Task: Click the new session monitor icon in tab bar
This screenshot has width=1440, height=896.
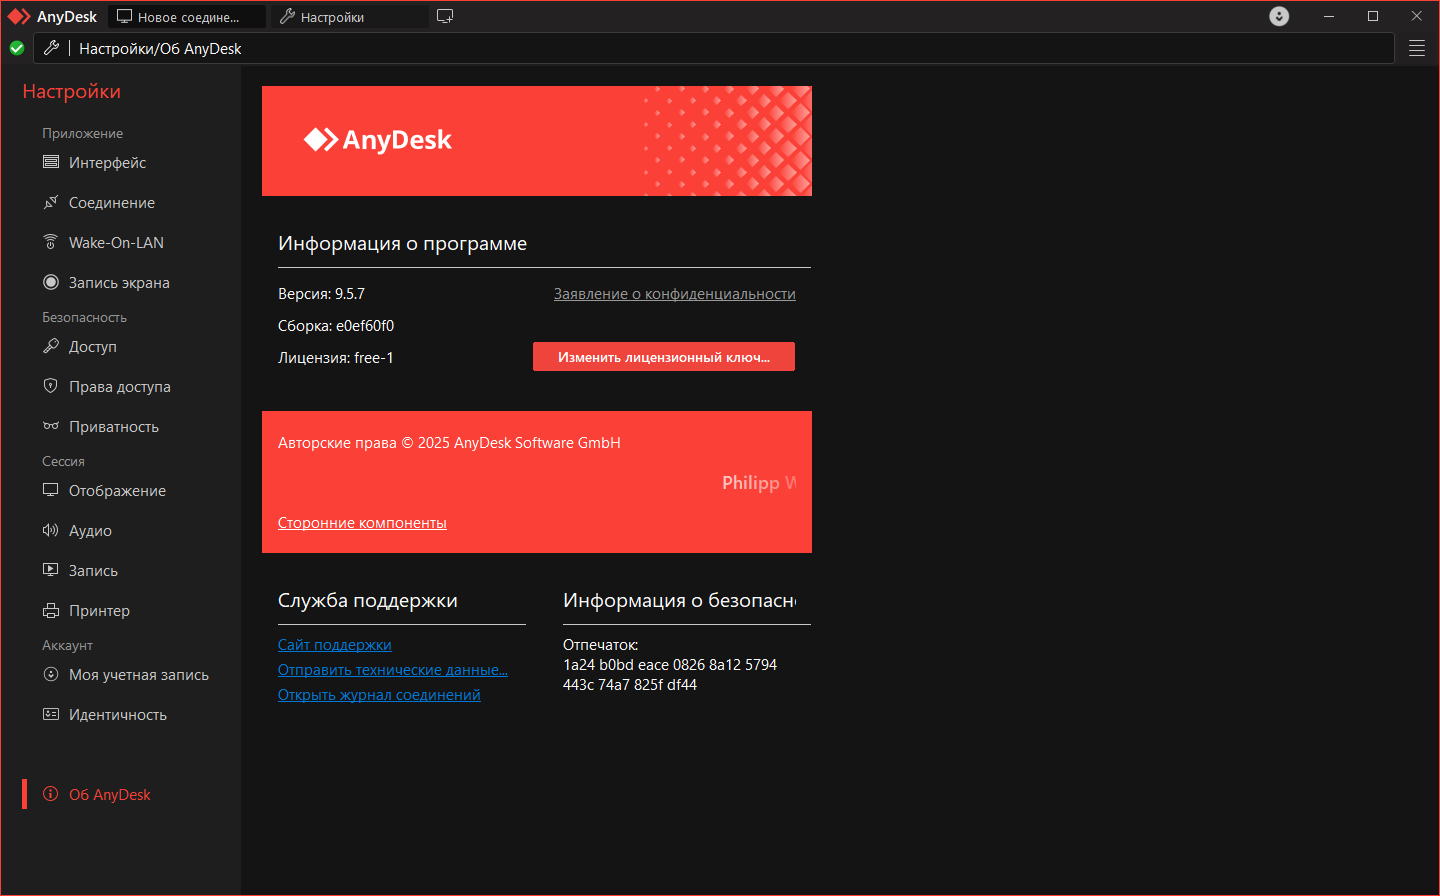Action: click(445, 16)
